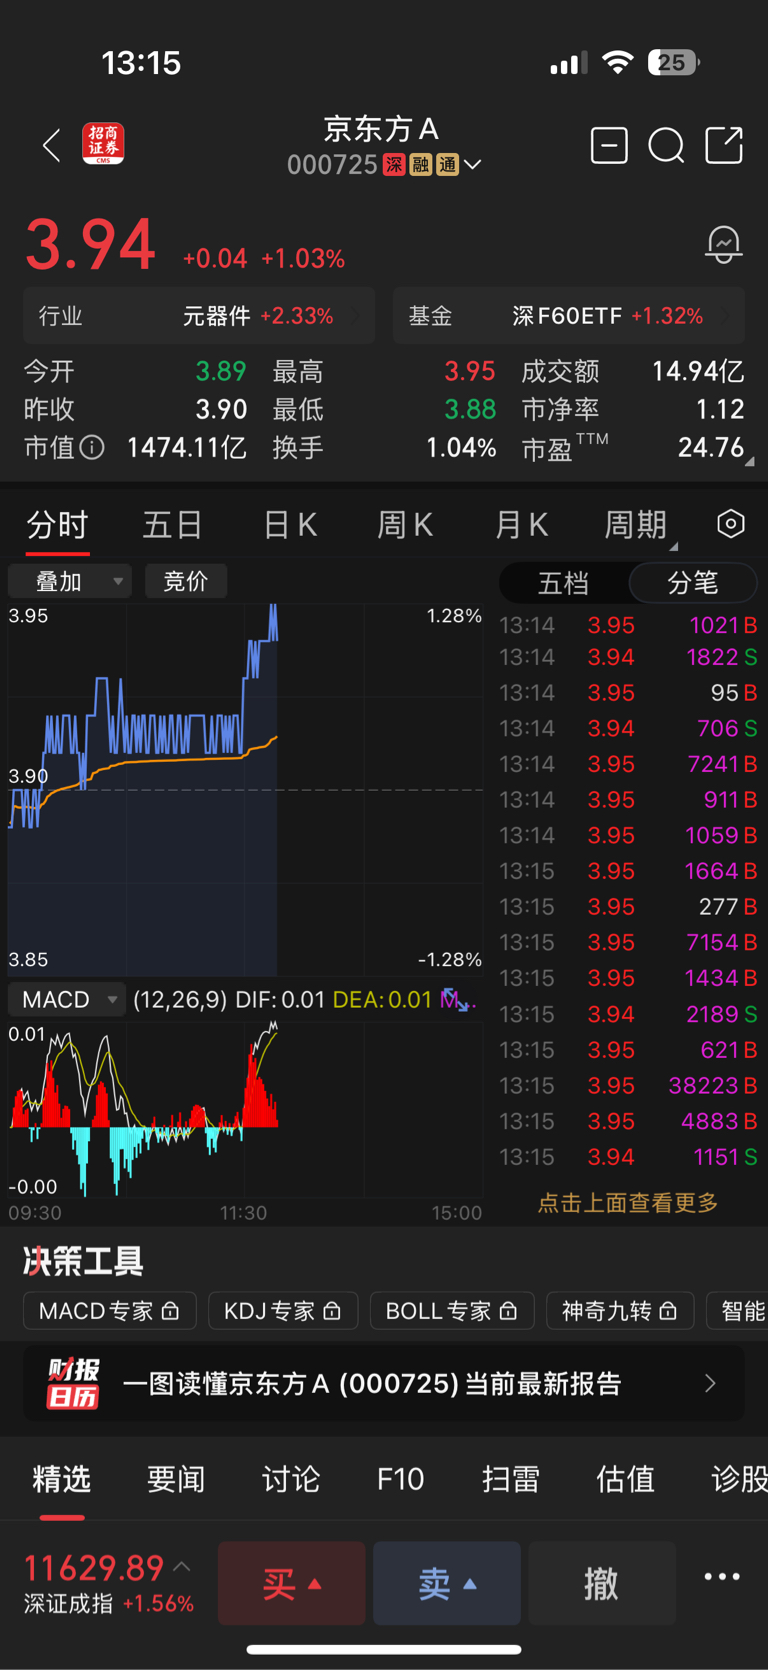Open the 估值 valuation tab
The height and width of the screenshot is (1670, 768).
coord(626,1479)
